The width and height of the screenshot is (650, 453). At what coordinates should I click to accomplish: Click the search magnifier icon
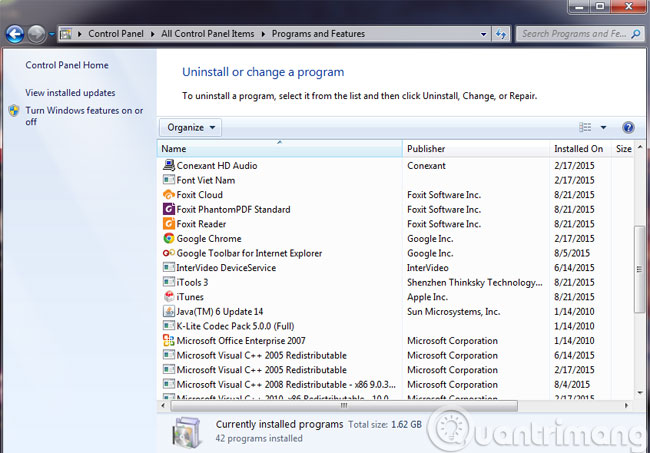[x=635, y=34]
